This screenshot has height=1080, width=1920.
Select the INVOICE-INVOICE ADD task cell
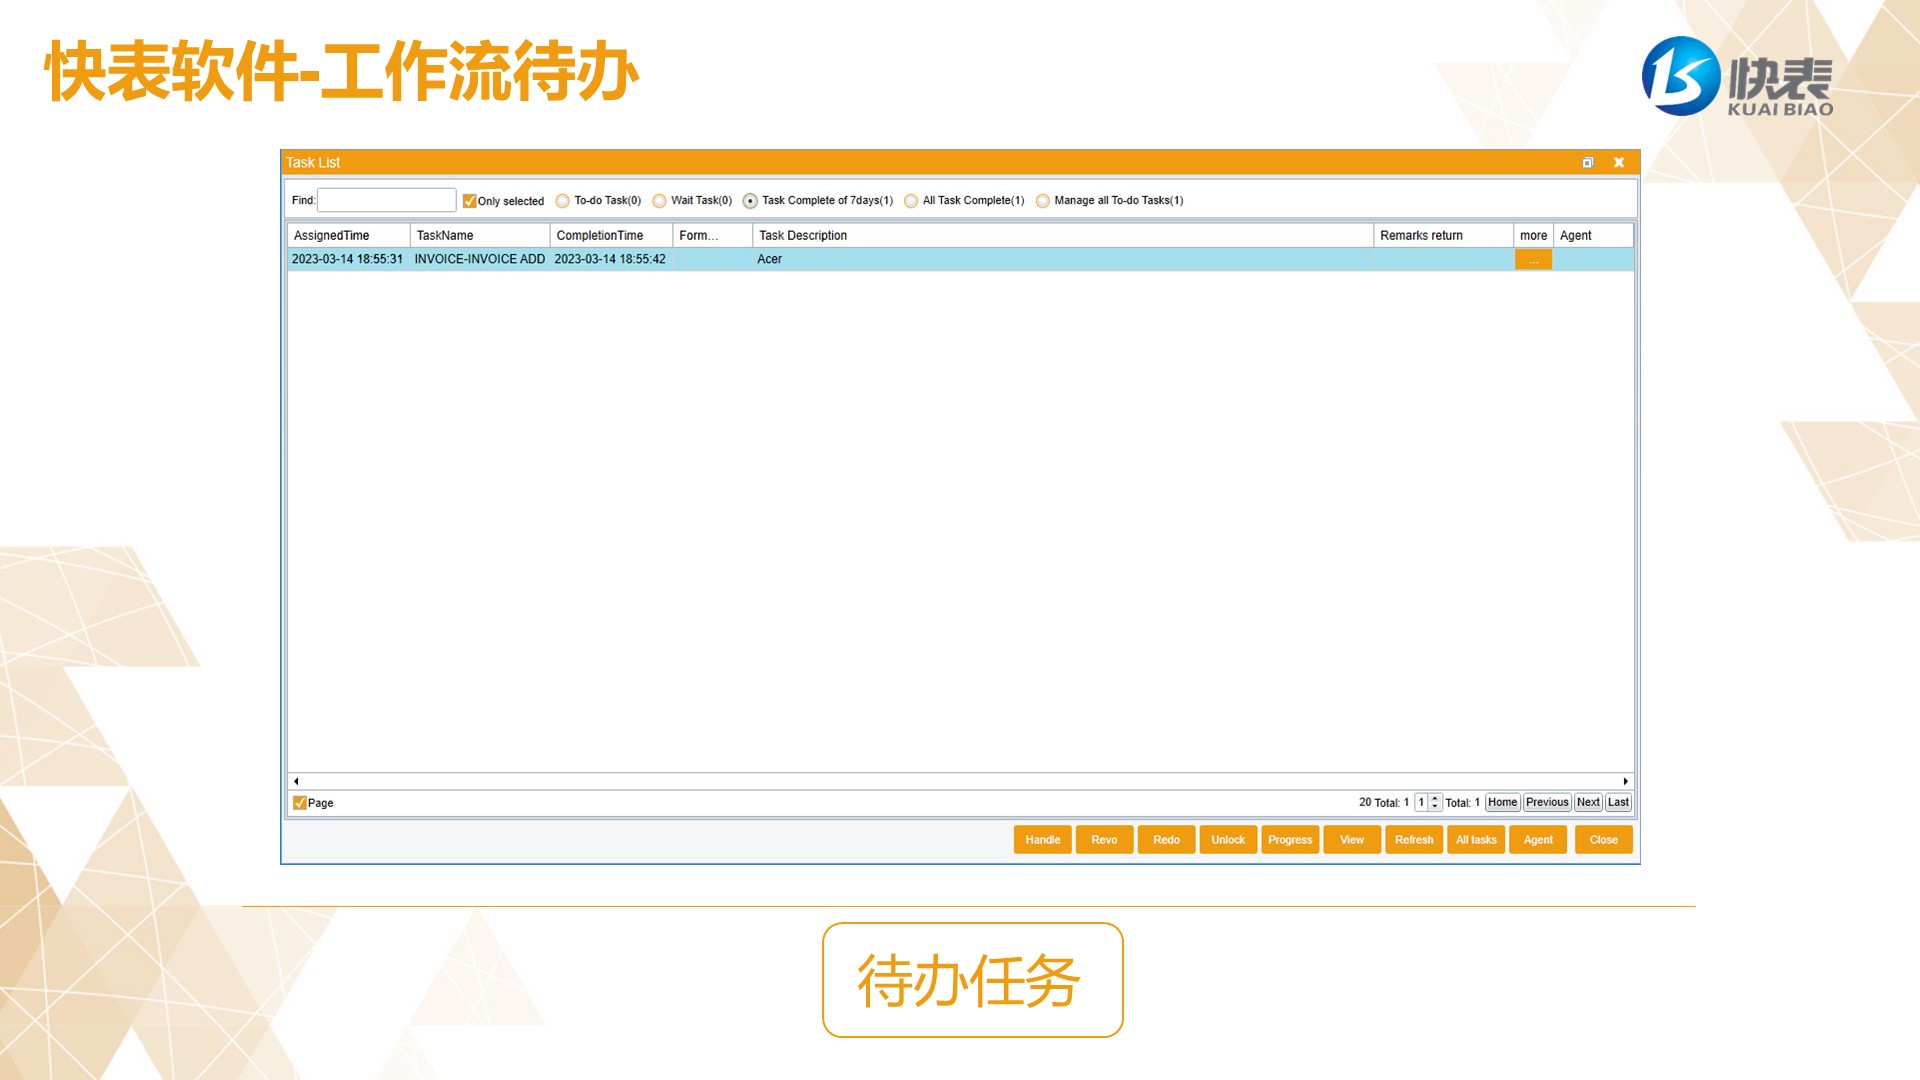tap(480, 259)
